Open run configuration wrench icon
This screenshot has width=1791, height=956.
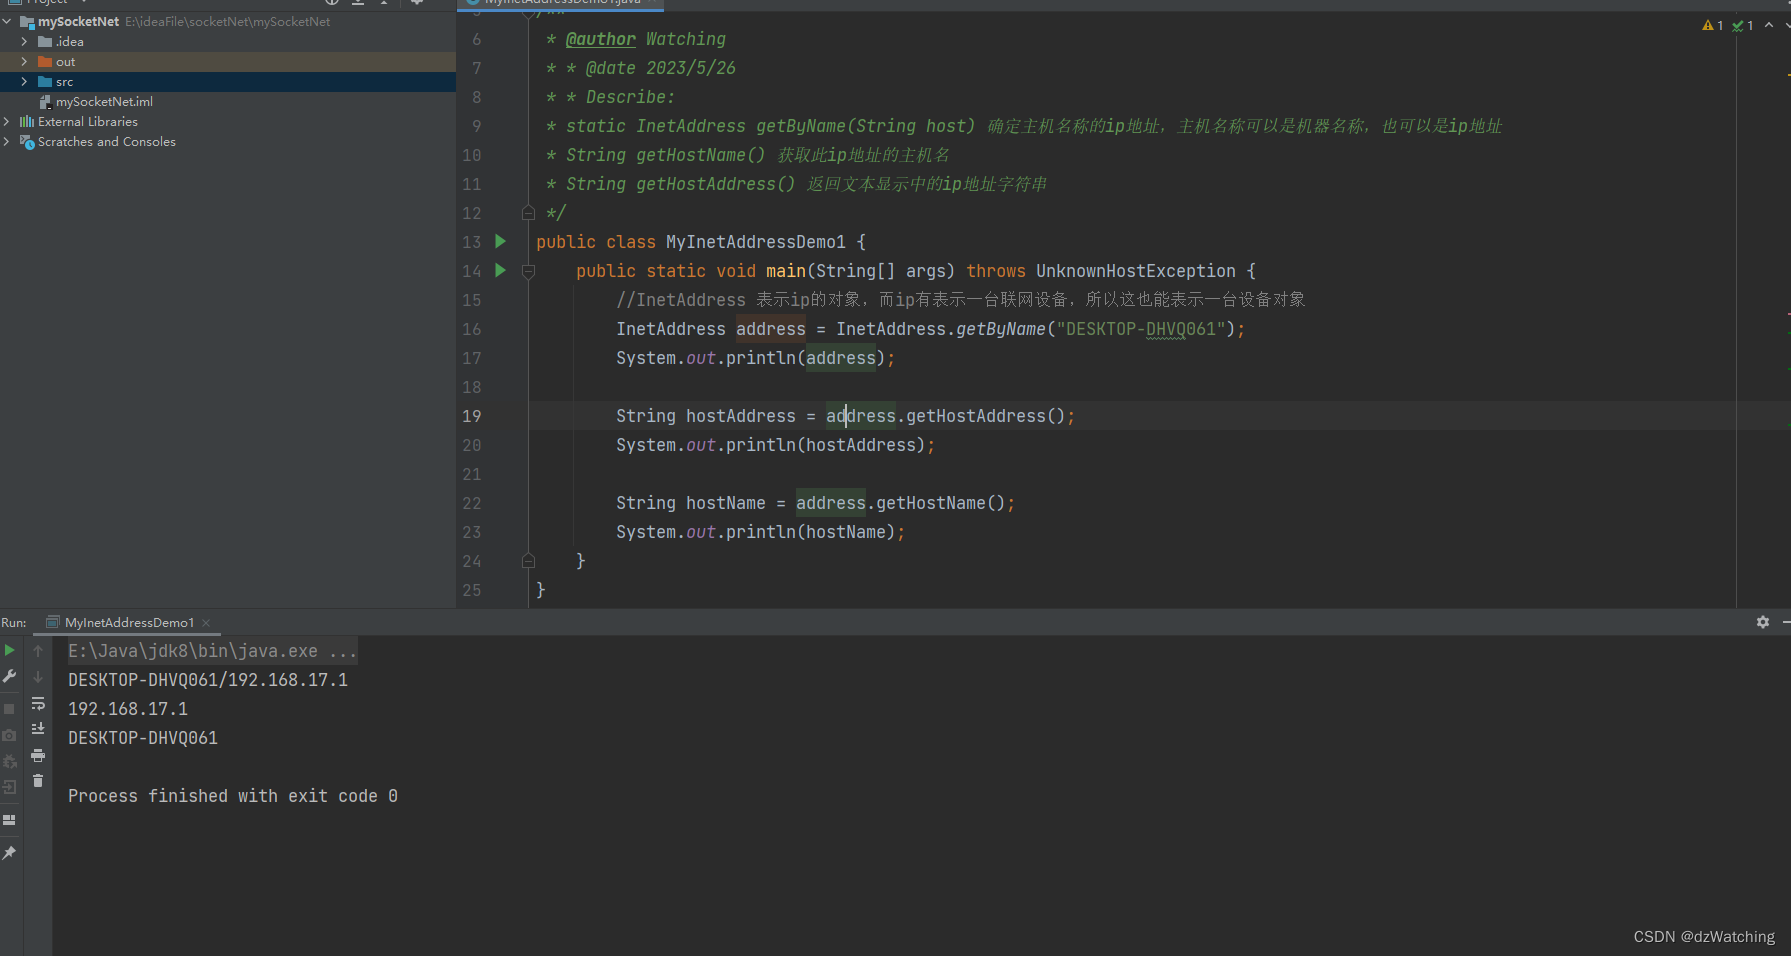pos(10,677)
